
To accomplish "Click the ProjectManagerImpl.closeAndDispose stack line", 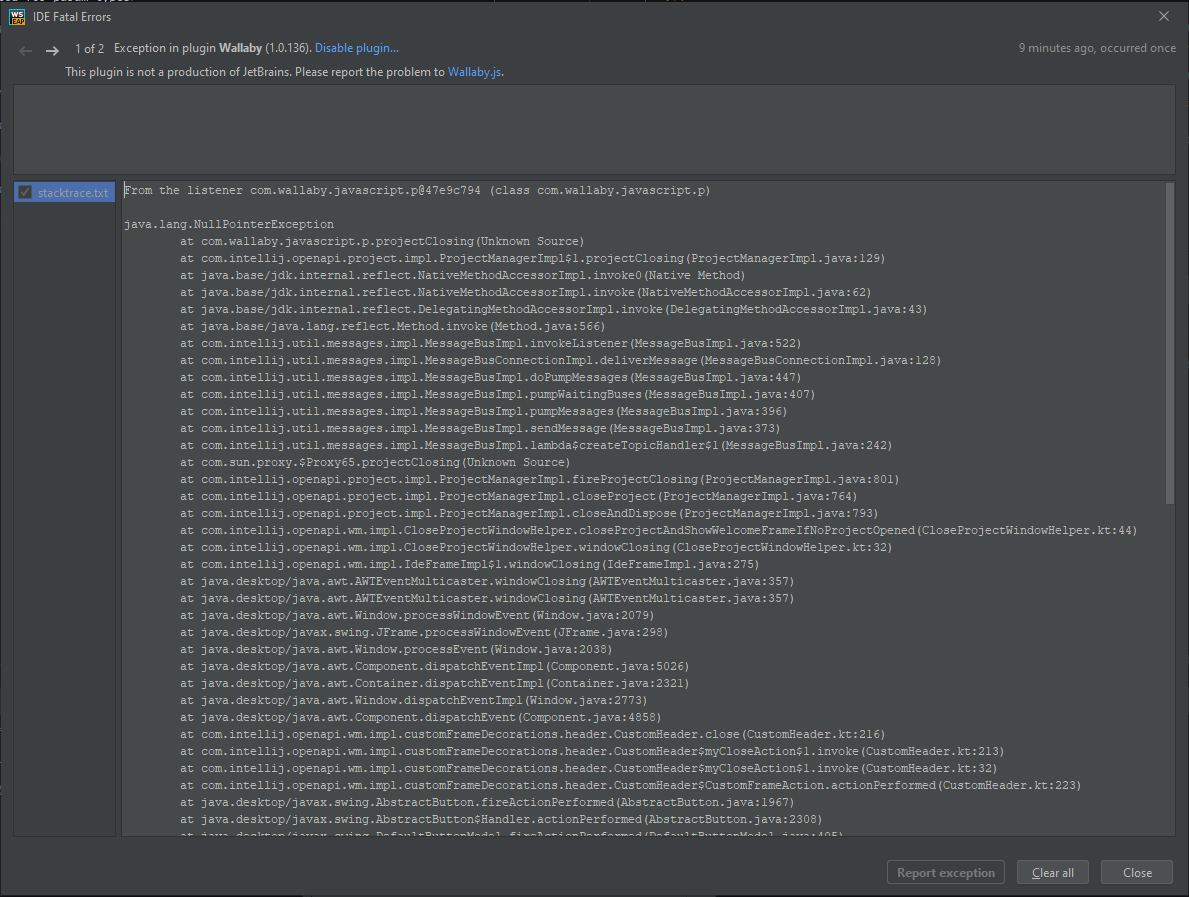I will [x=529, y=513].
